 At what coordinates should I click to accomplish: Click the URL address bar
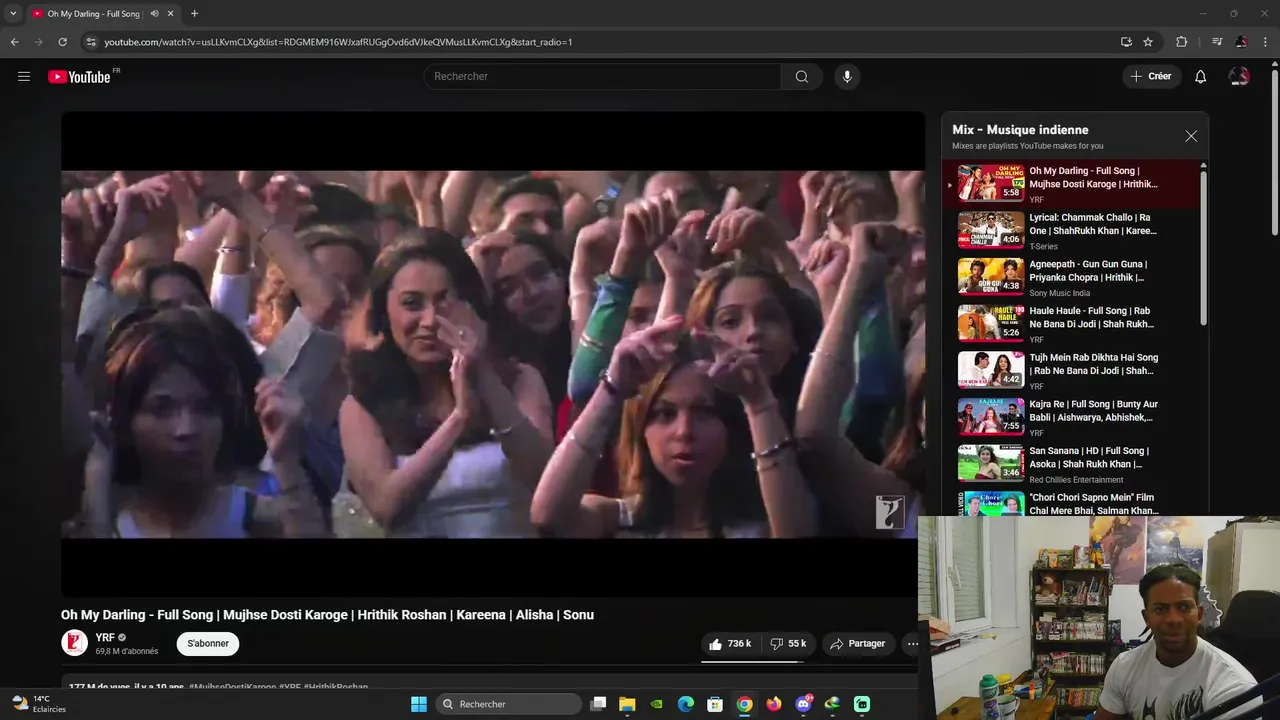(x=600, y=42)
